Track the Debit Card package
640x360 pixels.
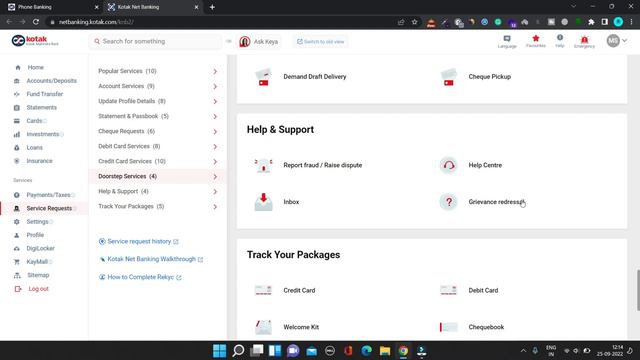[469, 290]
